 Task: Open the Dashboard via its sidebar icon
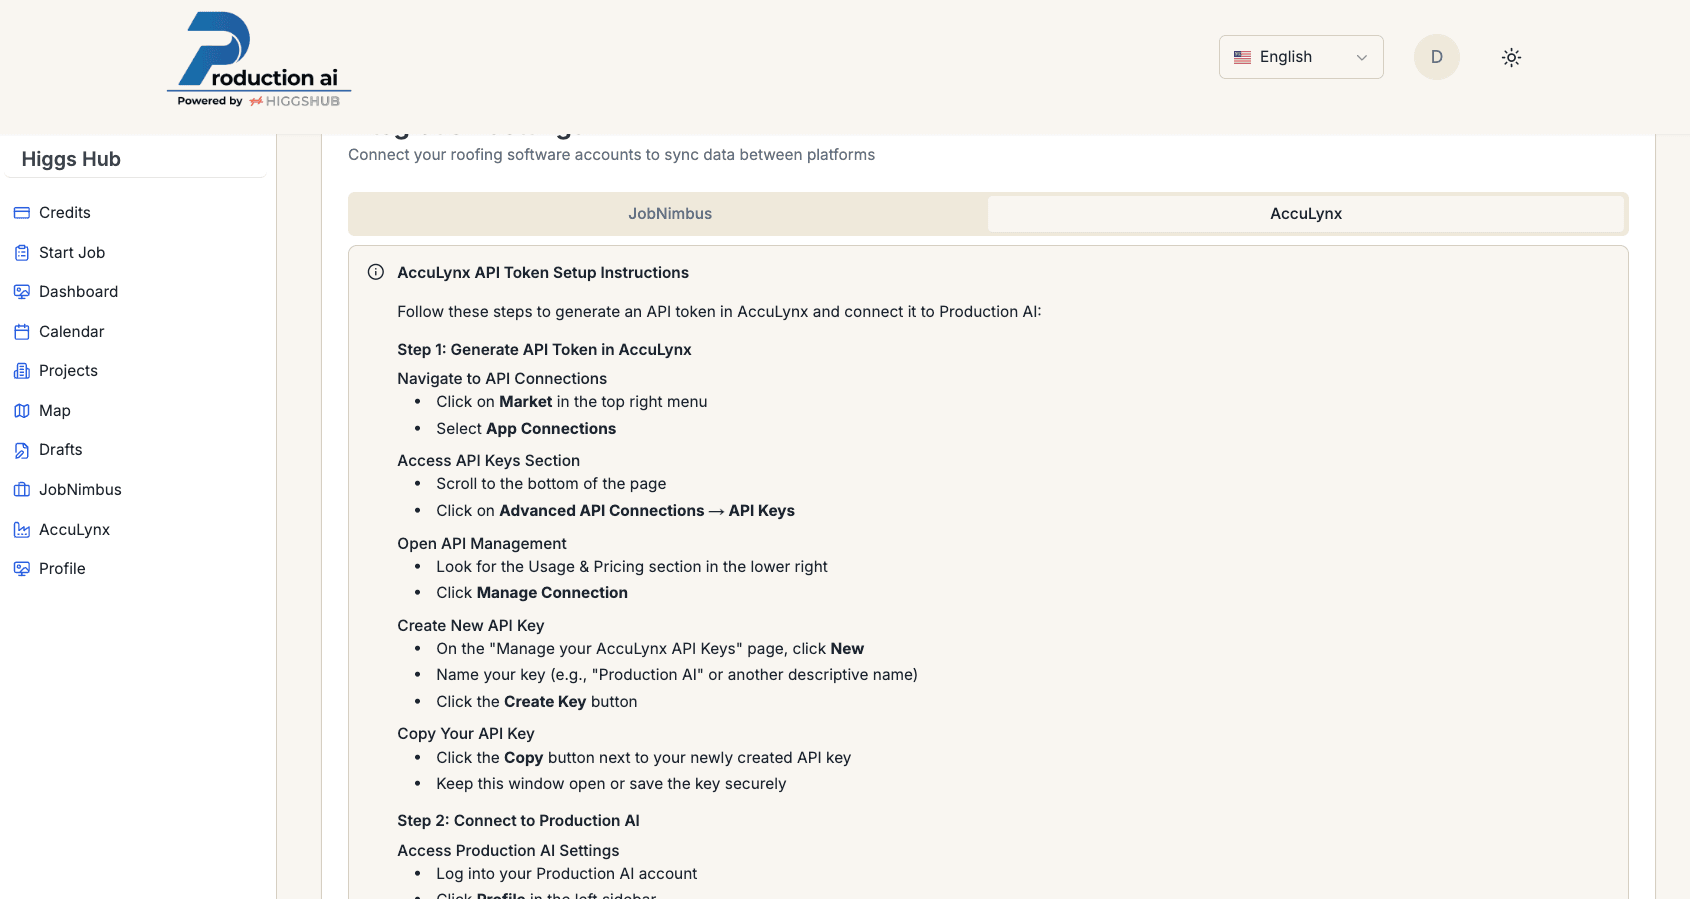coord(22,291)
